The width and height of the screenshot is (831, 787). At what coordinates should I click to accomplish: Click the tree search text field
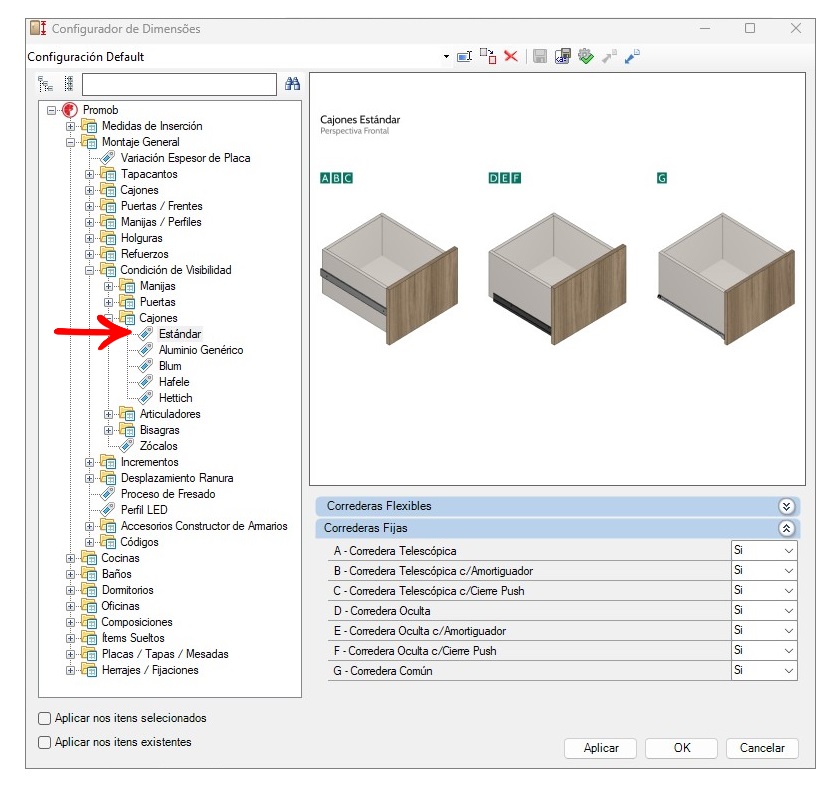pos(179,84)
